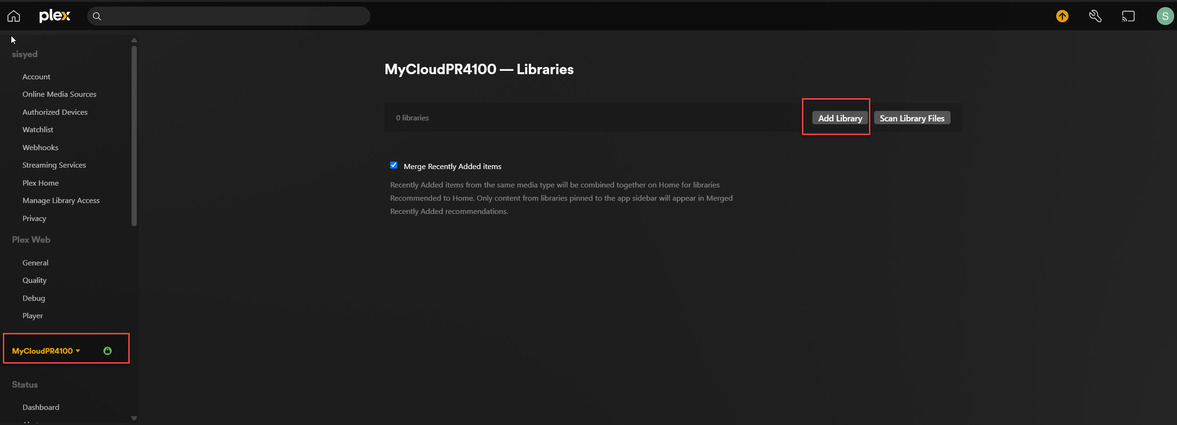Focus the top search field
The width and height of the screenshot is (1177, 425).
pyautogui.click(x=228, y=16)
